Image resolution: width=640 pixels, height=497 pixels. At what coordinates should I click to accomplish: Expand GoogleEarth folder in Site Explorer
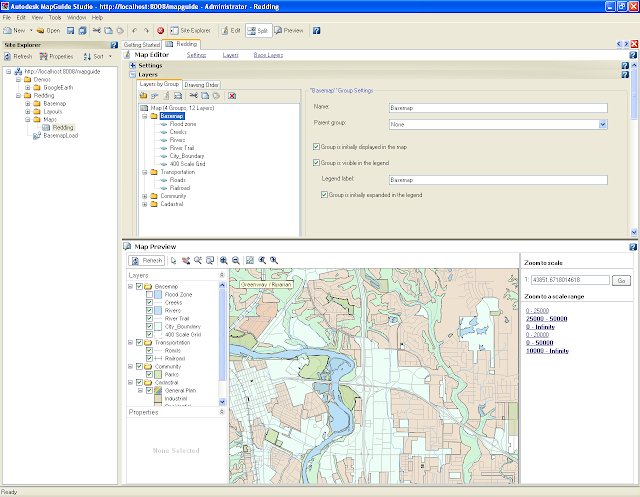click(x=27, y=88)
